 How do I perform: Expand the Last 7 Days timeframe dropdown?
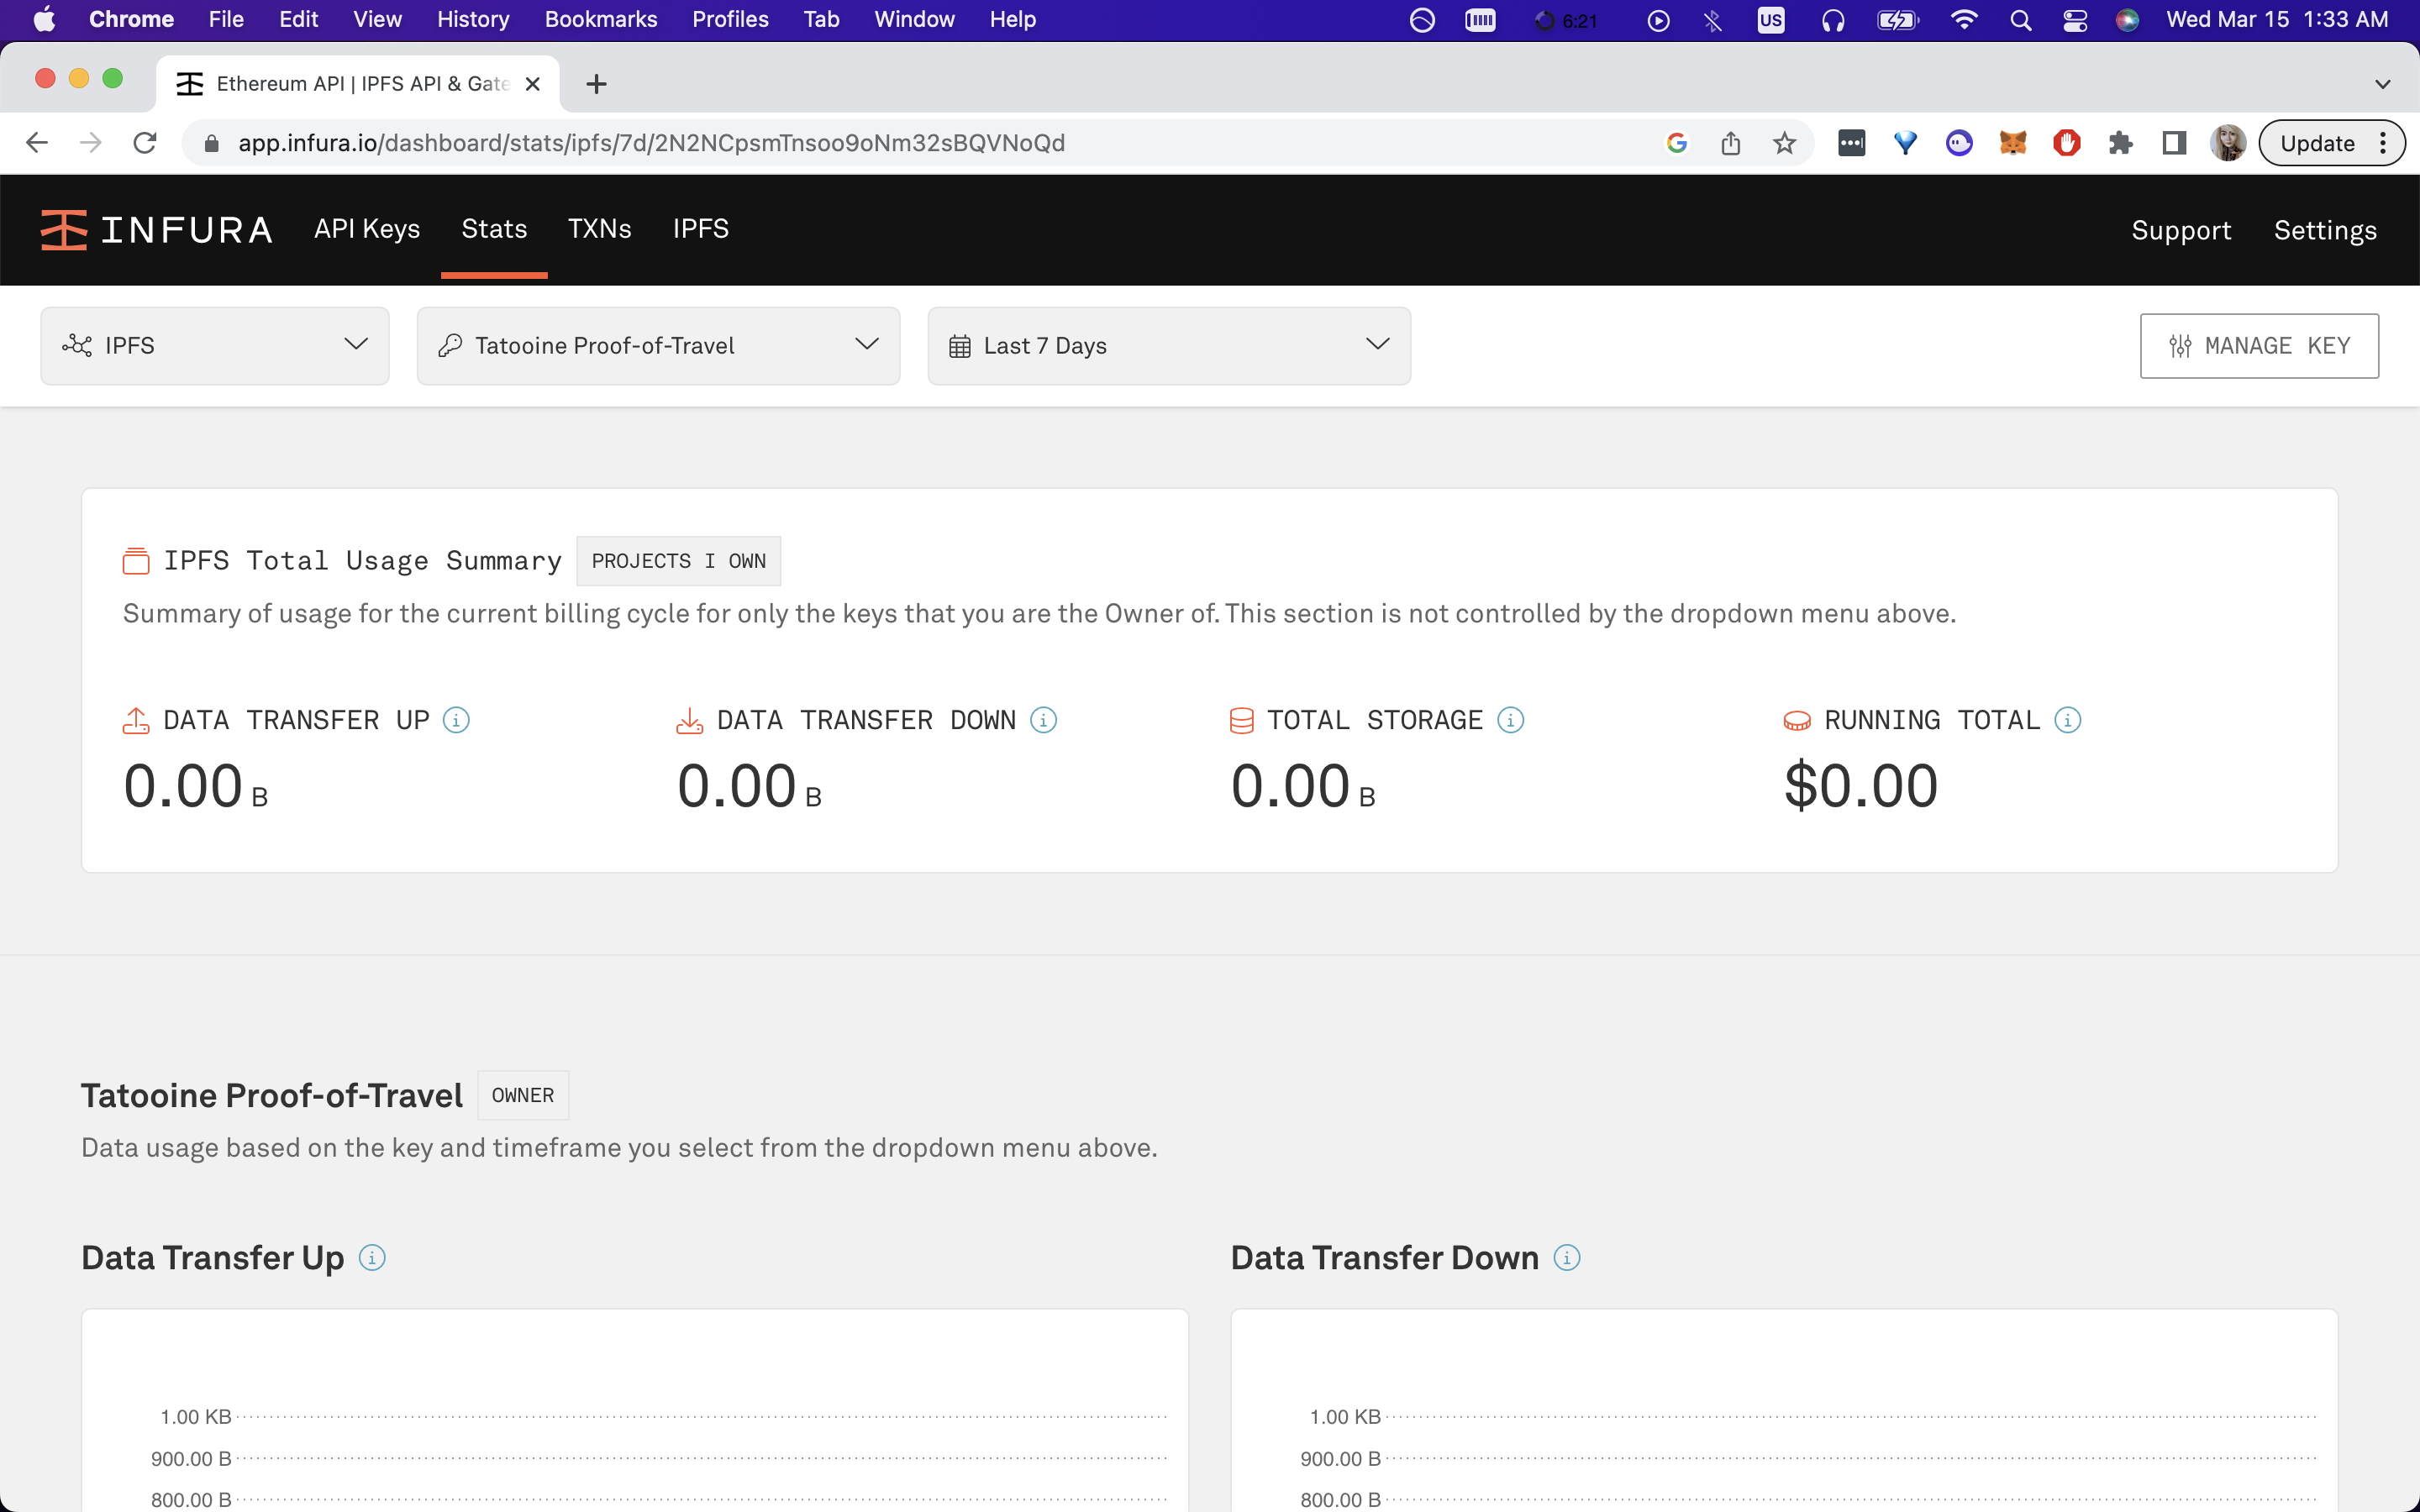1168,346
